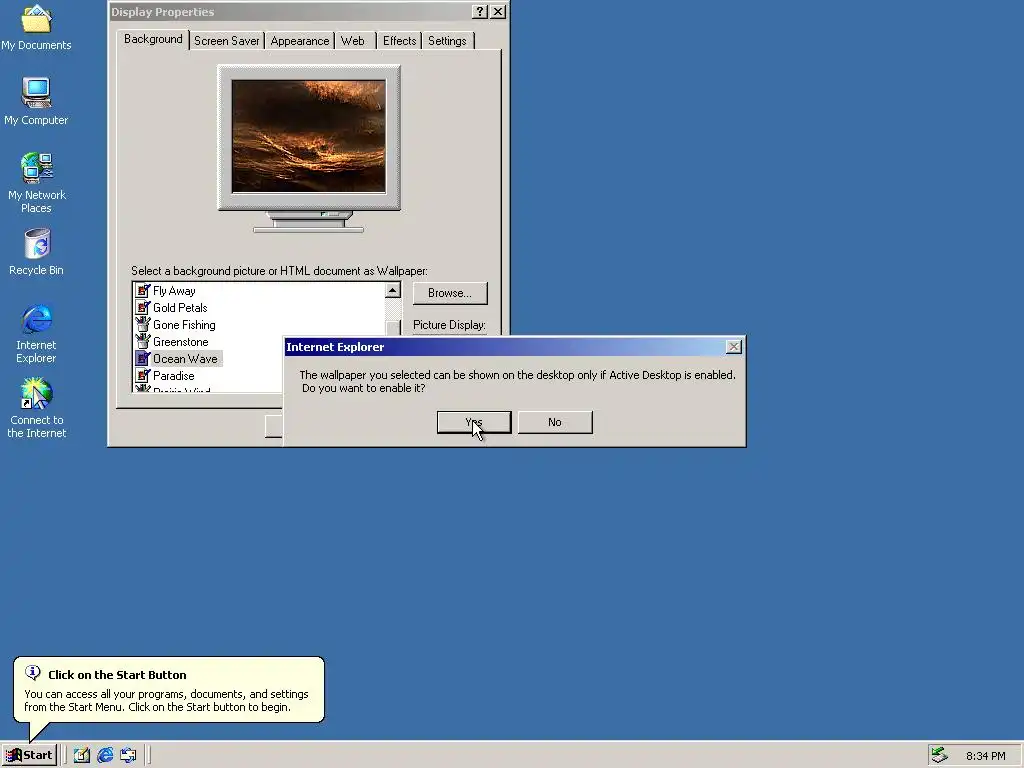
Task: Click the Ocean Wave wallpaper icon
Action: coord(142,359)
